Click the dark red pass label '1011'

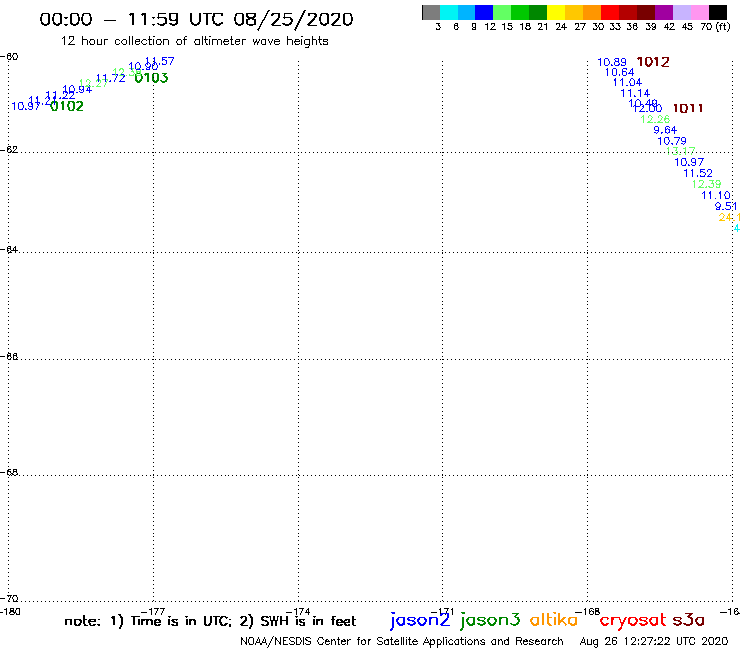688,108
